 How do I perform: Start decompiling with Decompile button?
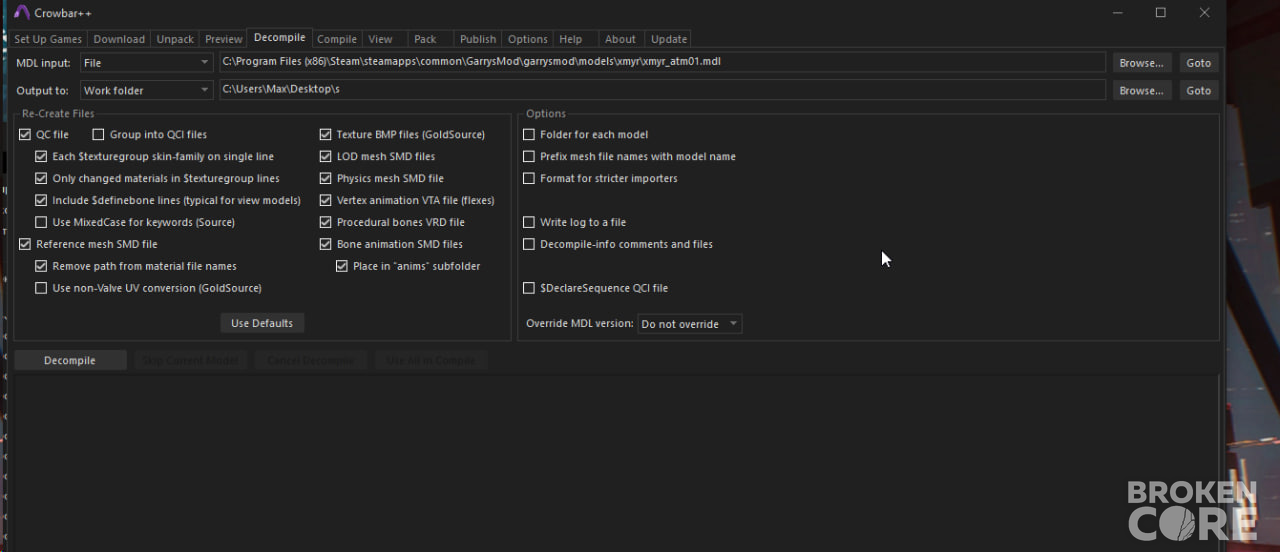coord(70,360)
